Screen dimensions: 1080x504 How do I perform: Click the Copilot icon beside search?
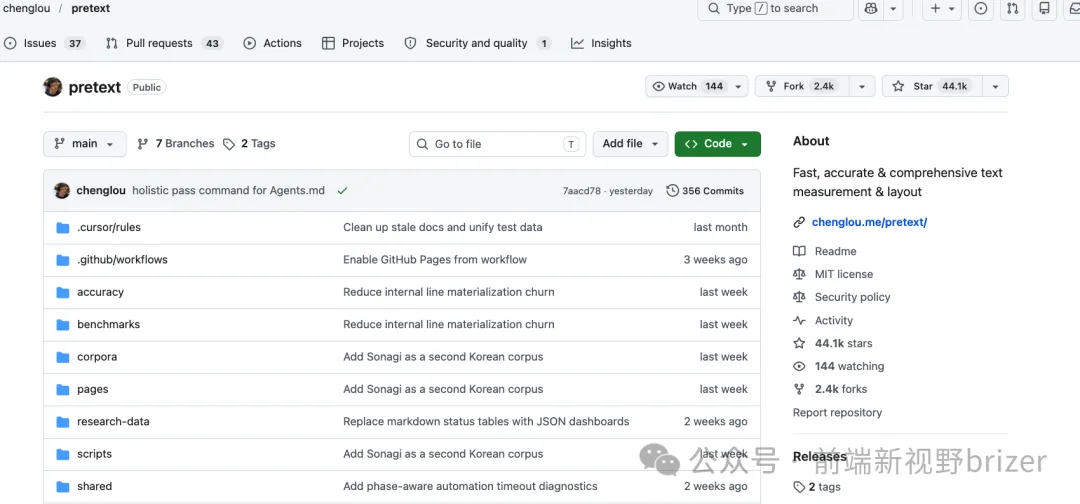click(x=870, y=9)
